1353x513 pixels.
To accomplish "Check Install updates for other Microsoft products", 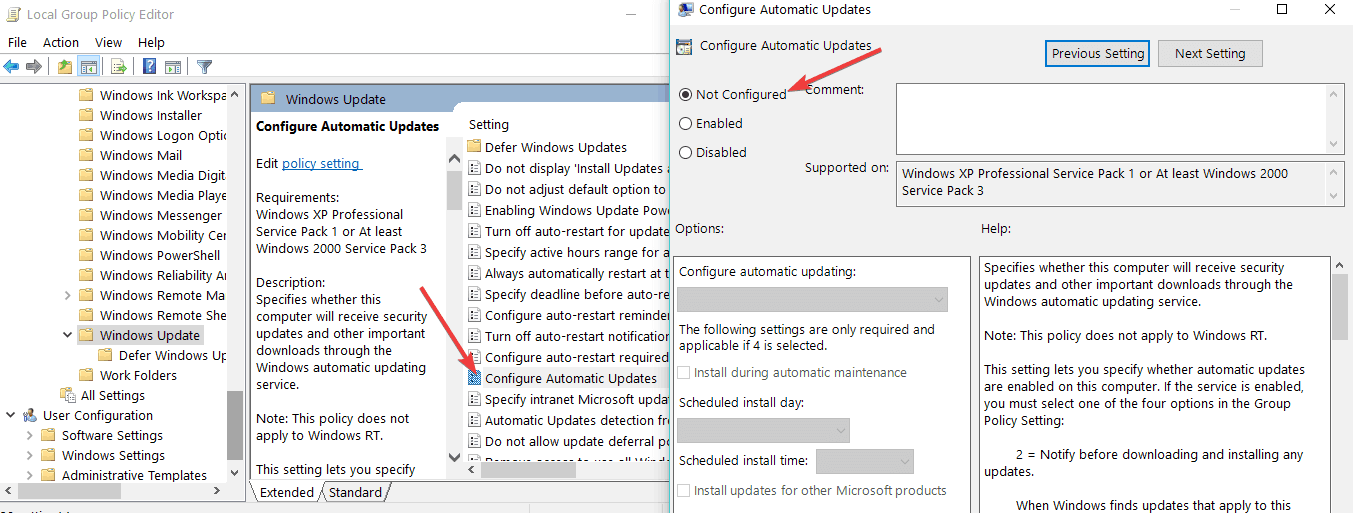I will pyautogui.click(x=684, y=490).
